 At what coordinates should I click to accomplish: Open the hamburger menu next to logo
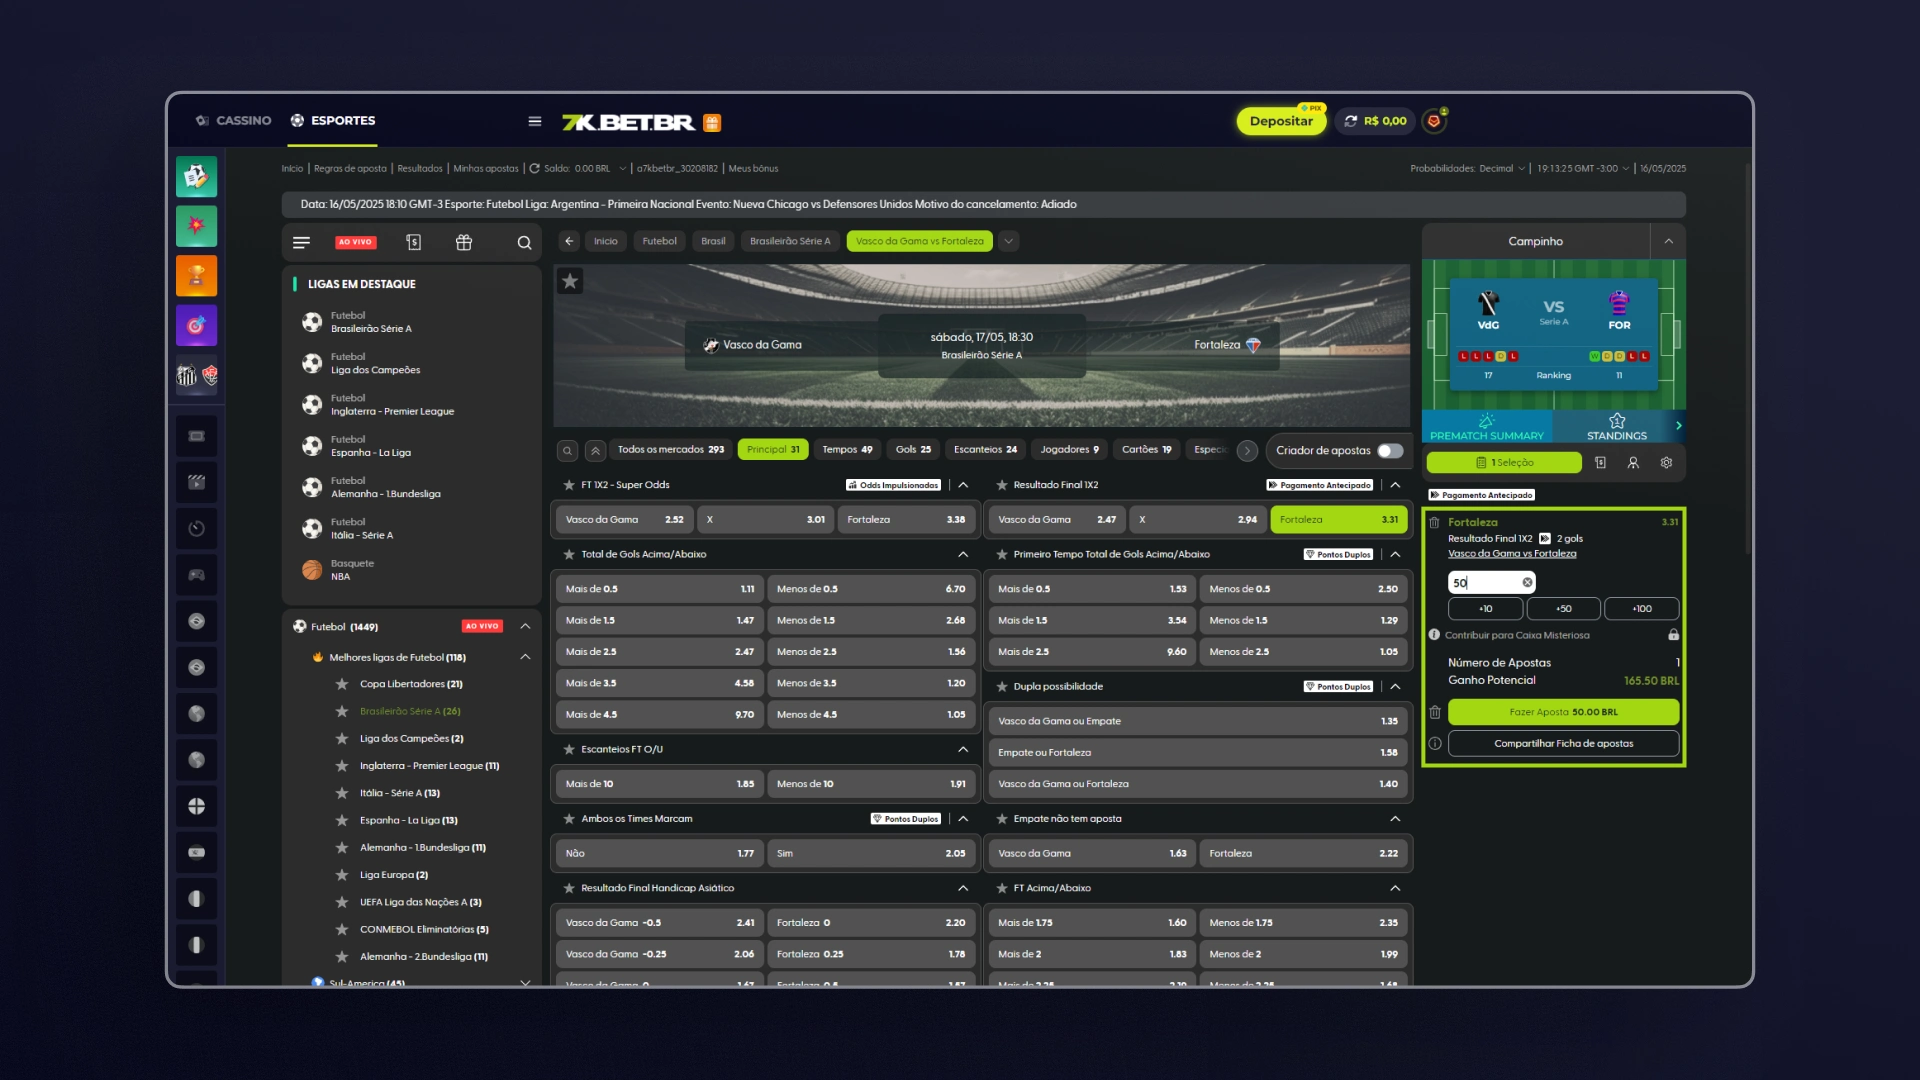point(535,122)
